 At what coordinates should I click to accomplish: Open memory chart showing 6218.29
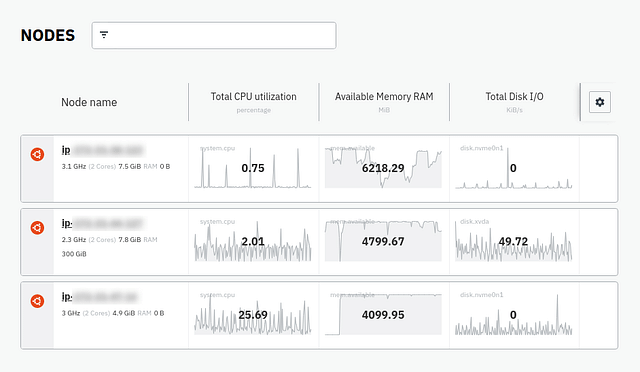pyautogui.click(x=383, y=167)
